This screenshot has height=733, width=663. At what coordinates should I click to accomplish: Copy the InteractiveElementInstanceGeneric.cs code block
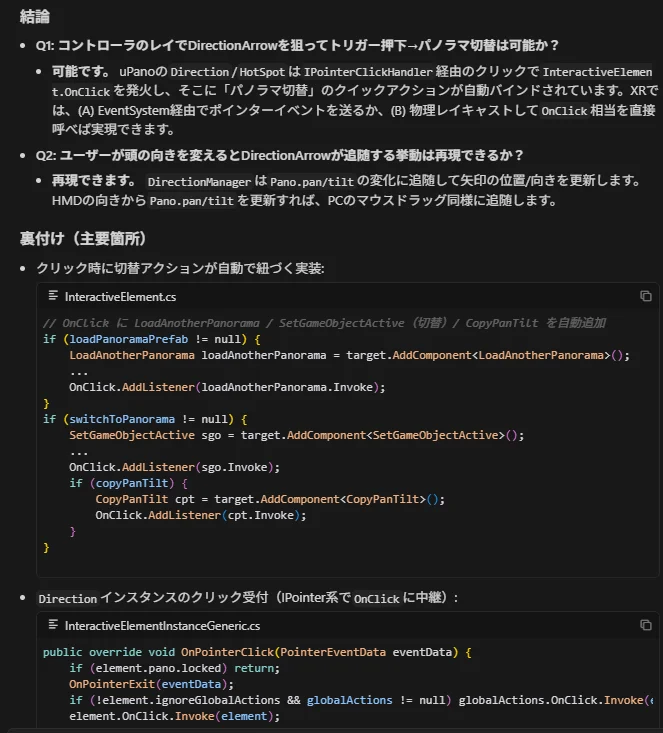tap(646, 625)
